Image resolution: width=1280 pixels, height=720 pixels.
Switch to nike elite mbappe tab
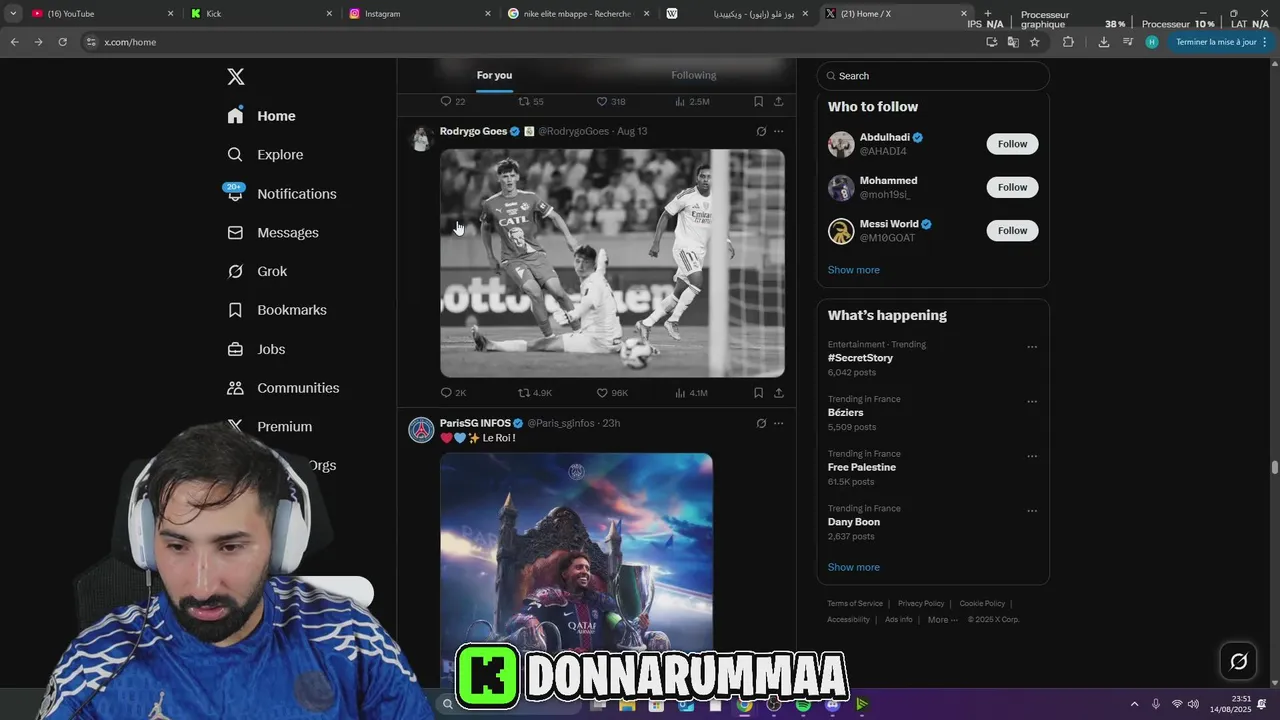578,14
